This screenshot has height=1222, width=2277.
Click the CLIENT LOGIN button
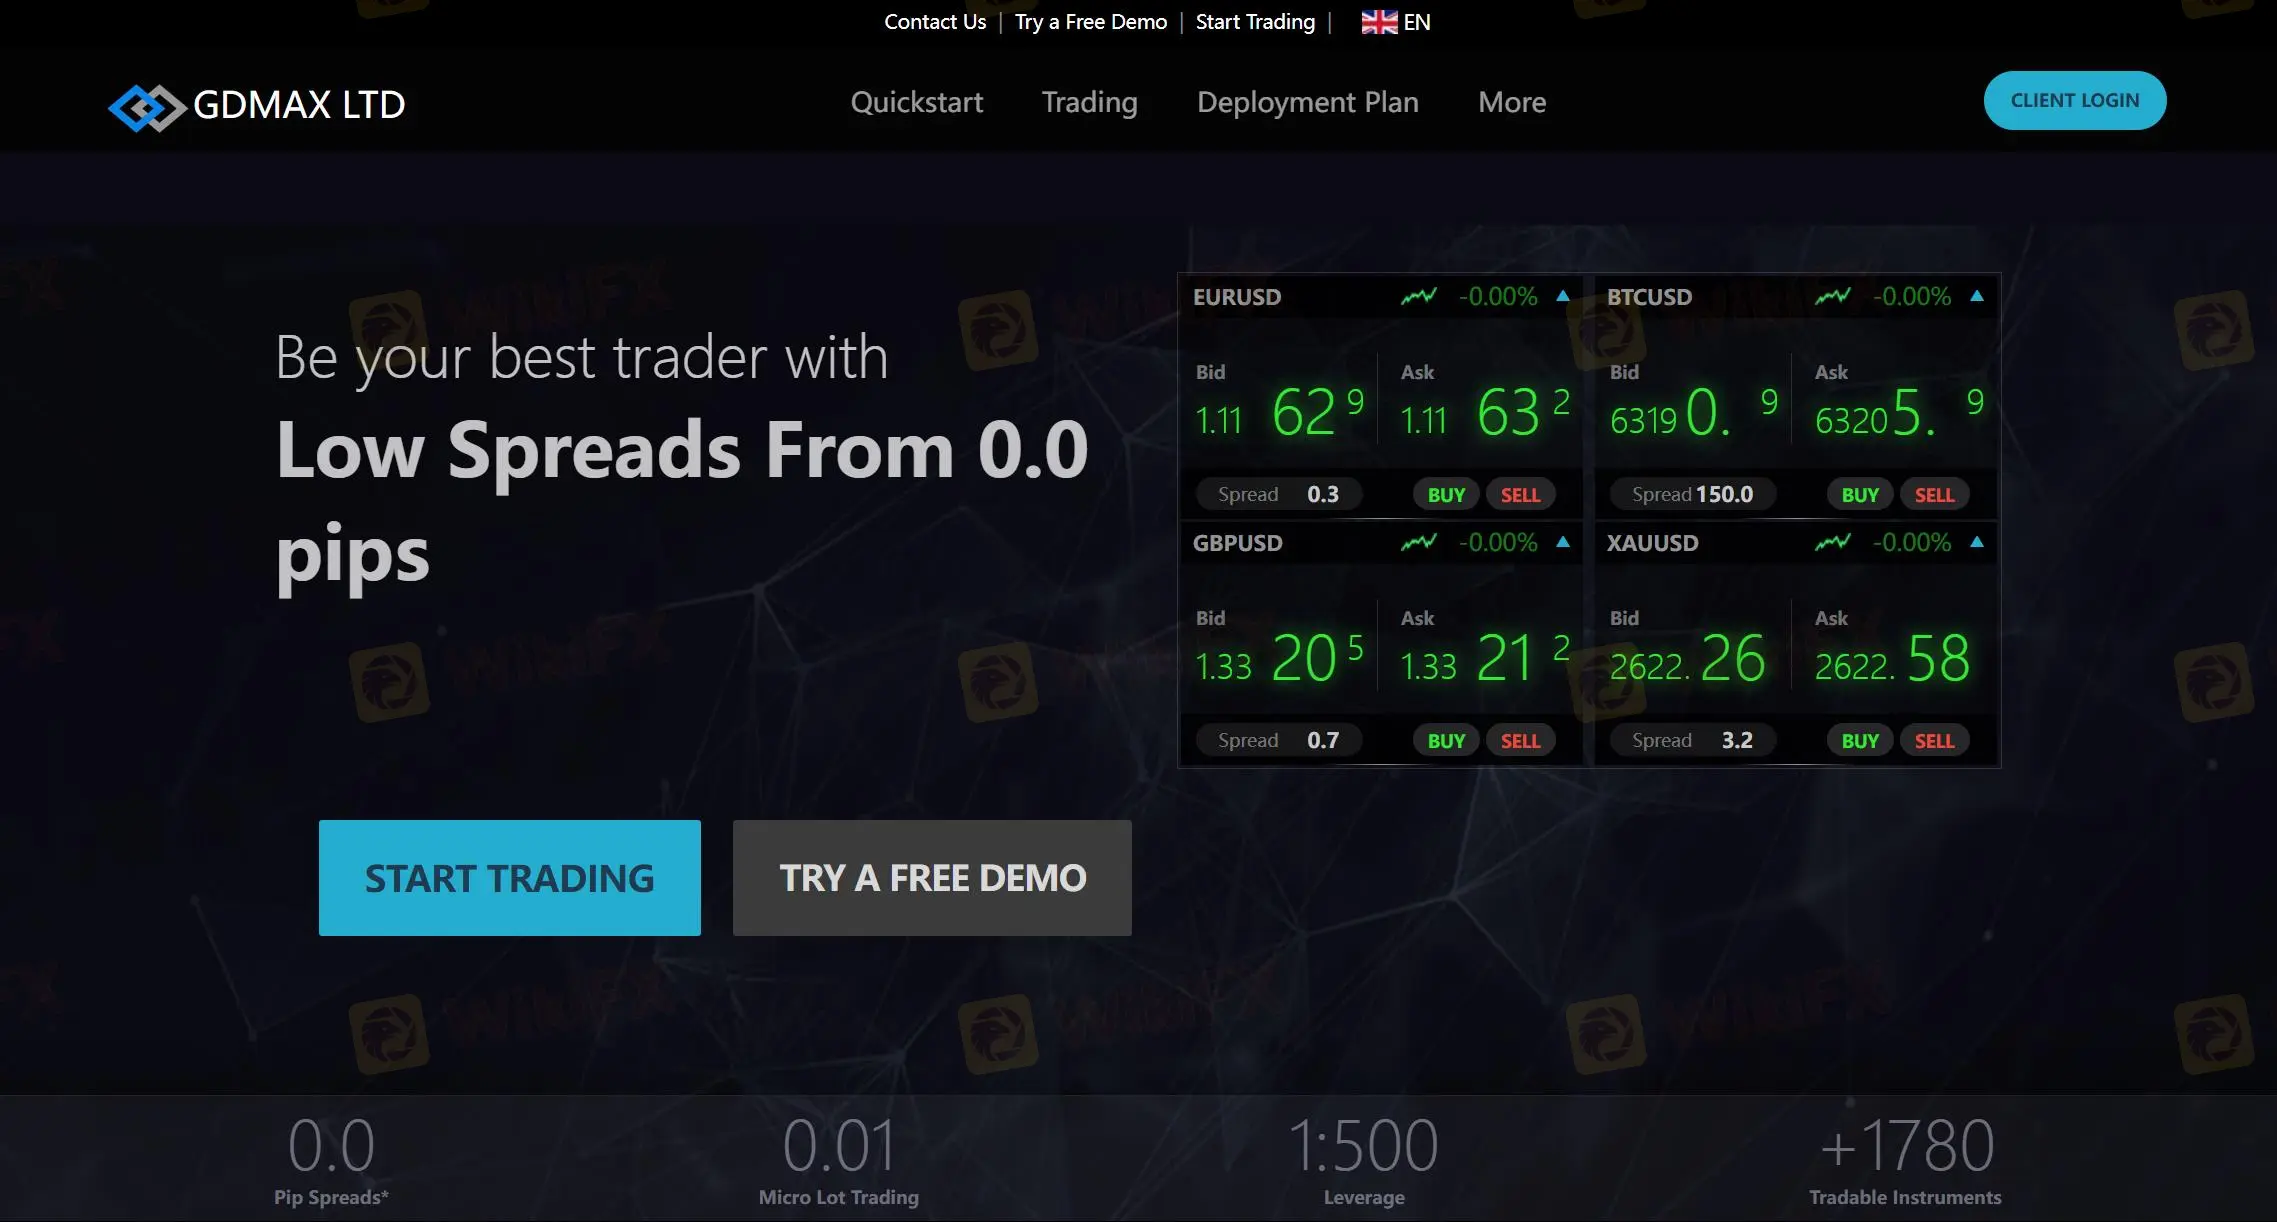coord(2075,99)
